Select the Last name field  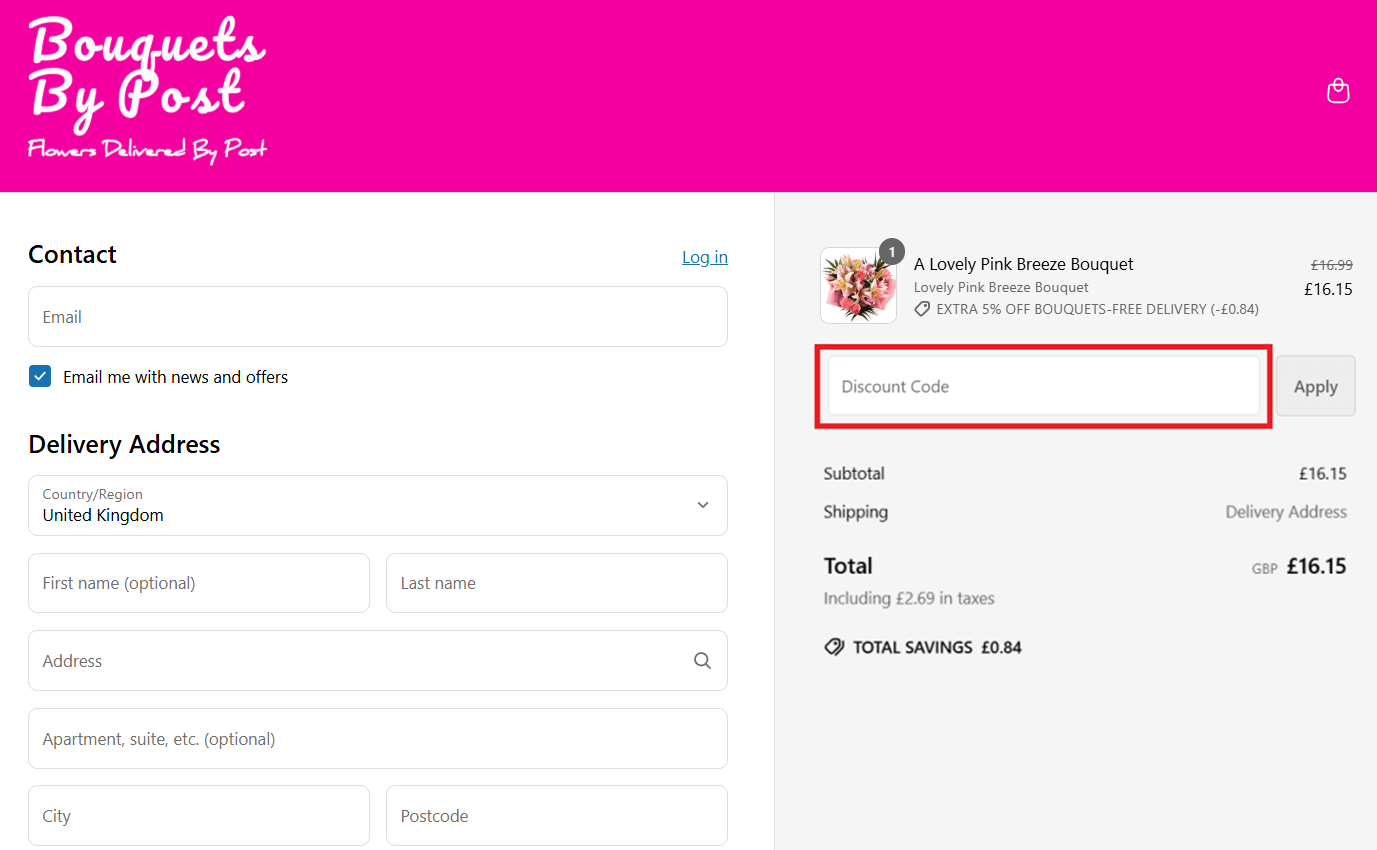click(x=557, y=583)
